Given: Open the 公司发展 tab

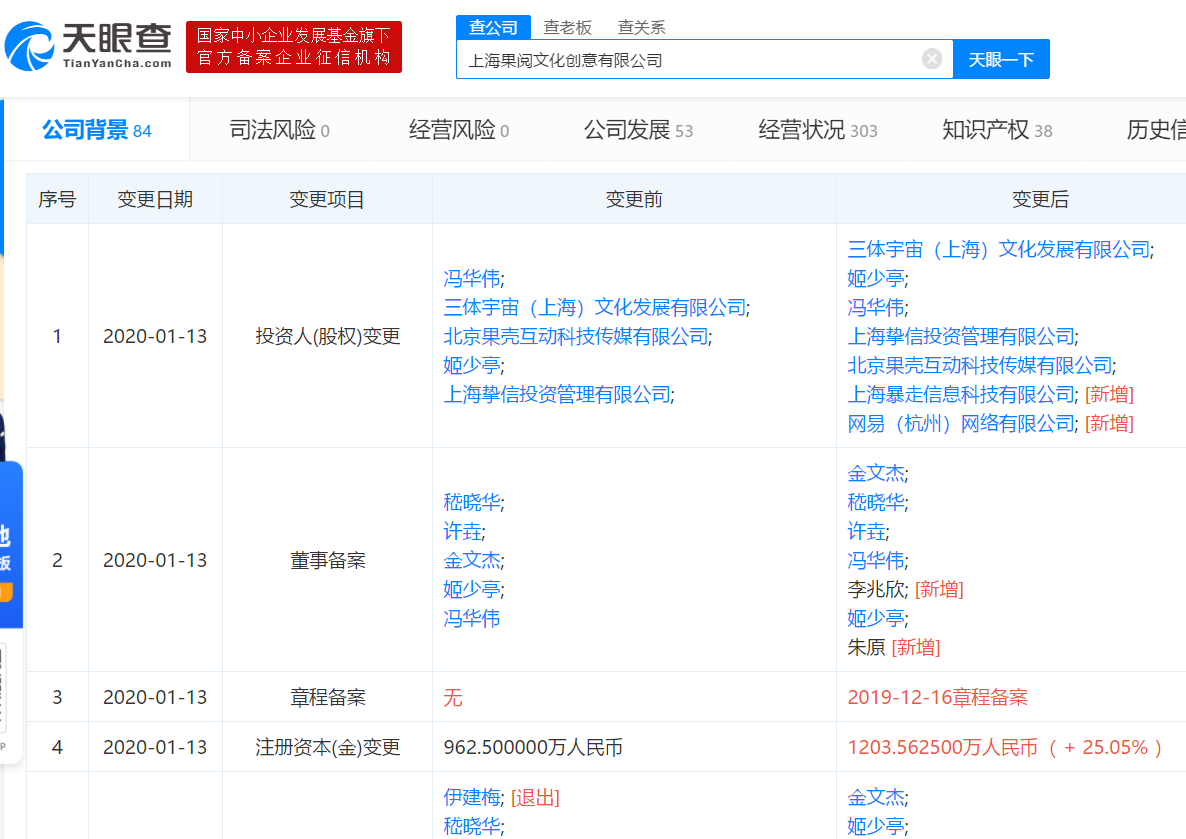Looking at the screenshot, I should coord(638,130).
